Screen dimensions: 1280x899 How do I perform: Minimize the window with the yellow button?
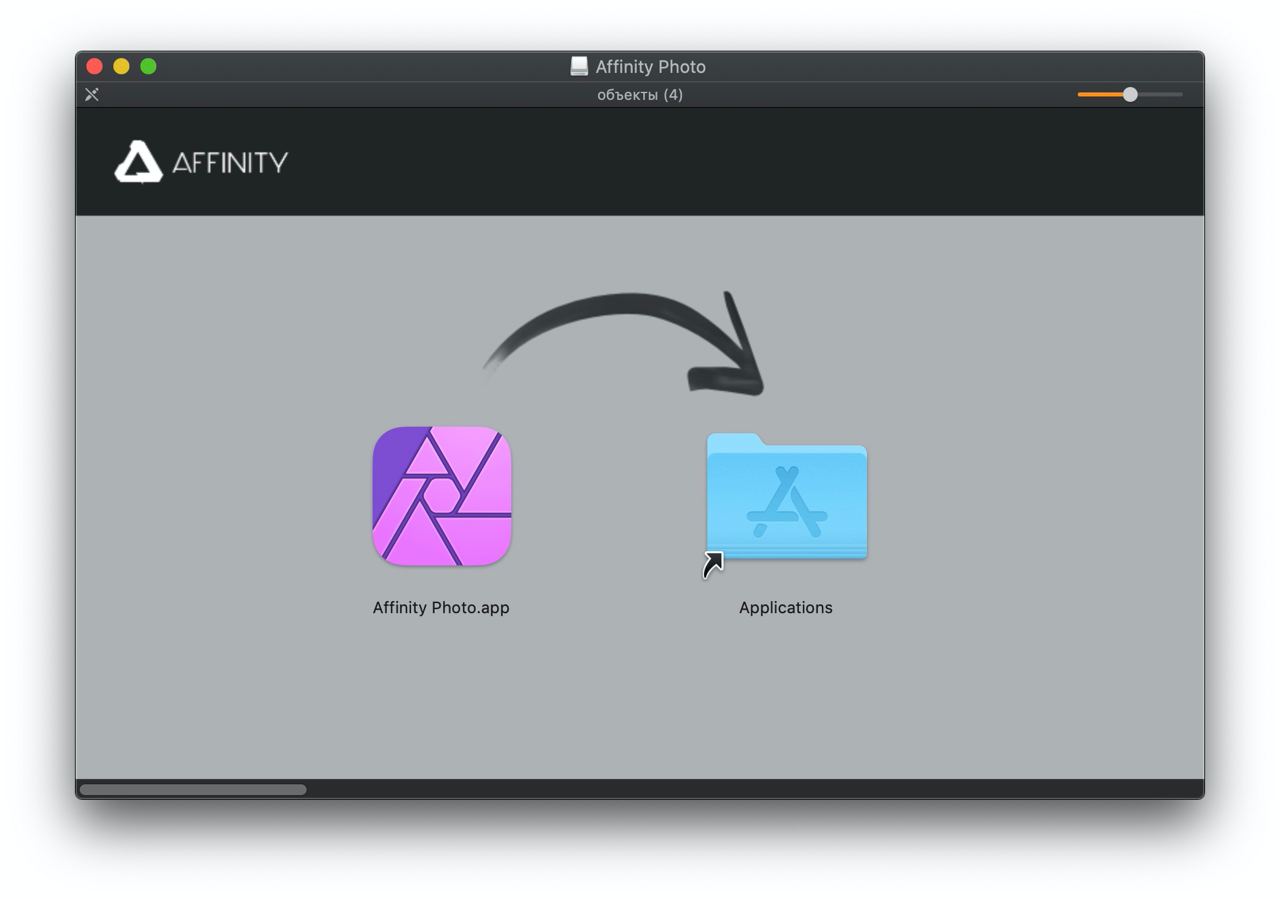coord(121,66)
